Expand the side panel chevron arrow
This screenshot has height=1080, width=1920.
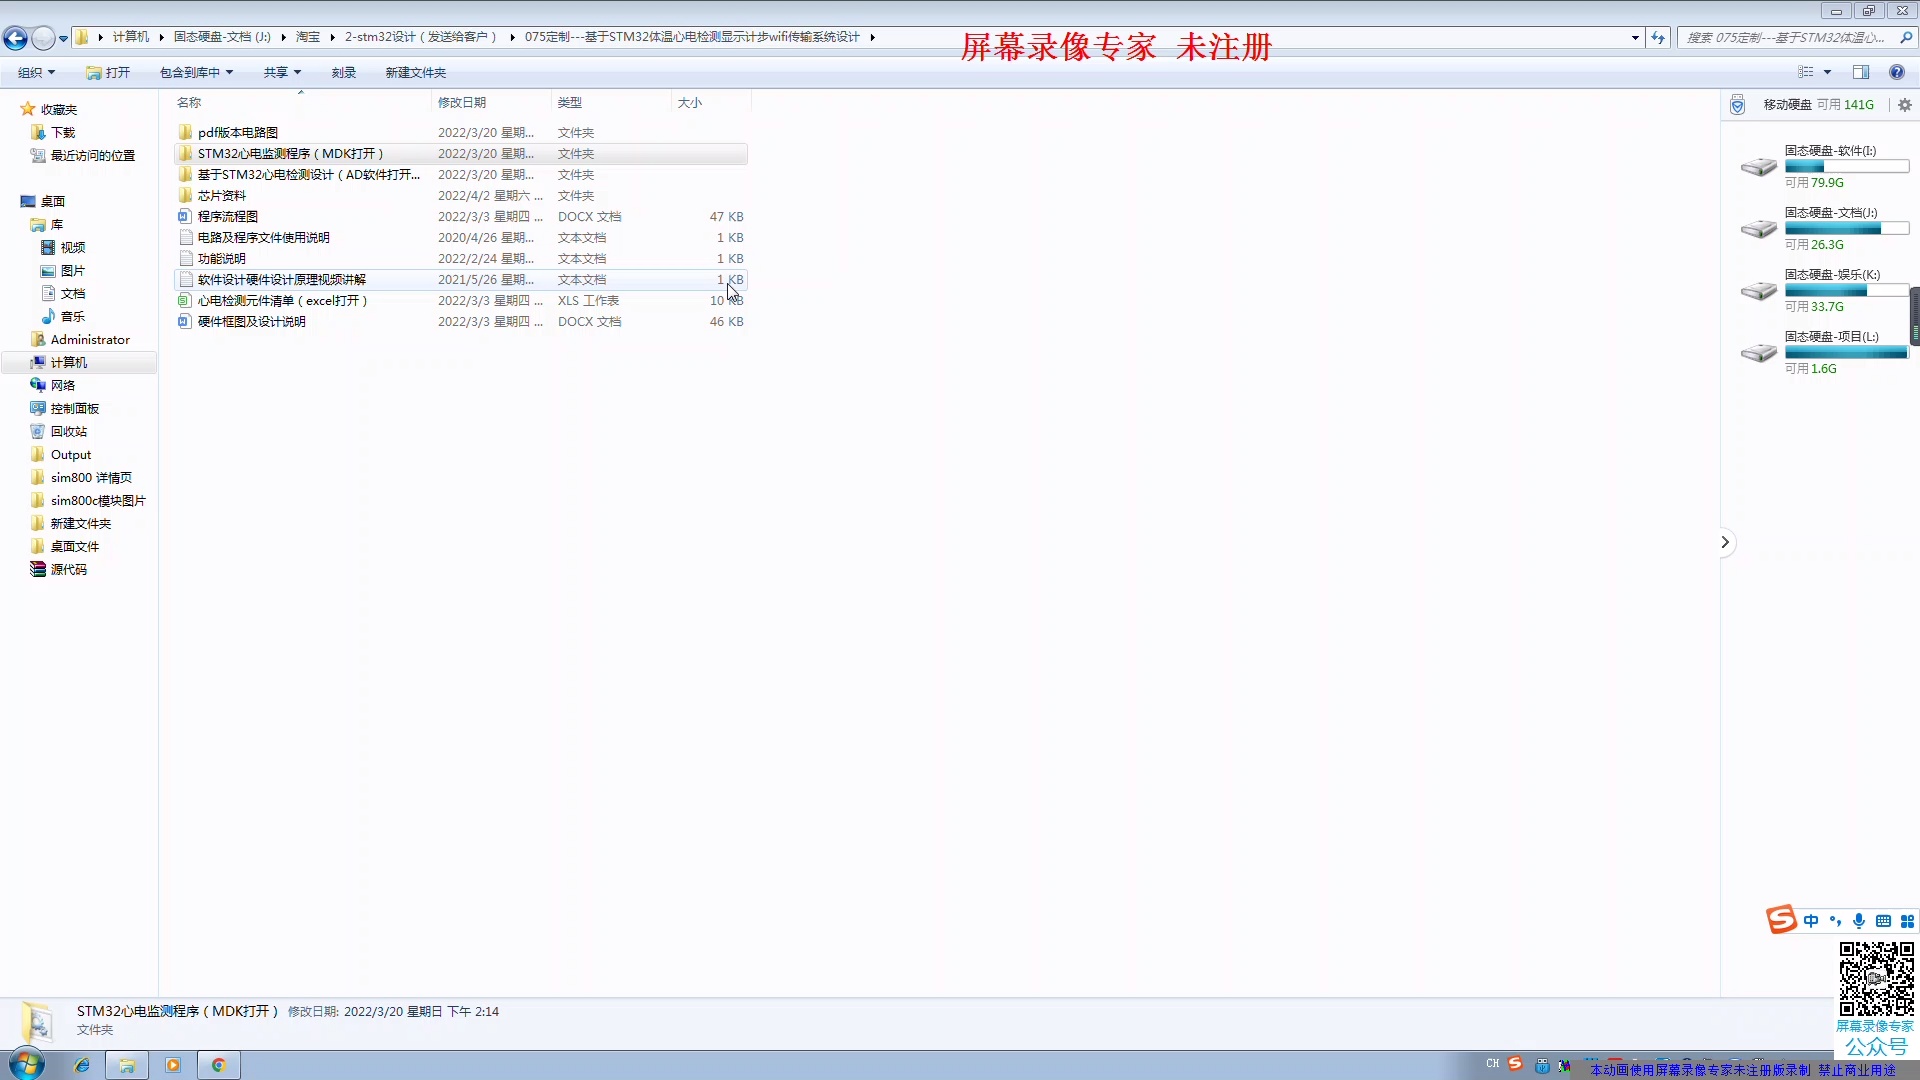(1725, 542)
